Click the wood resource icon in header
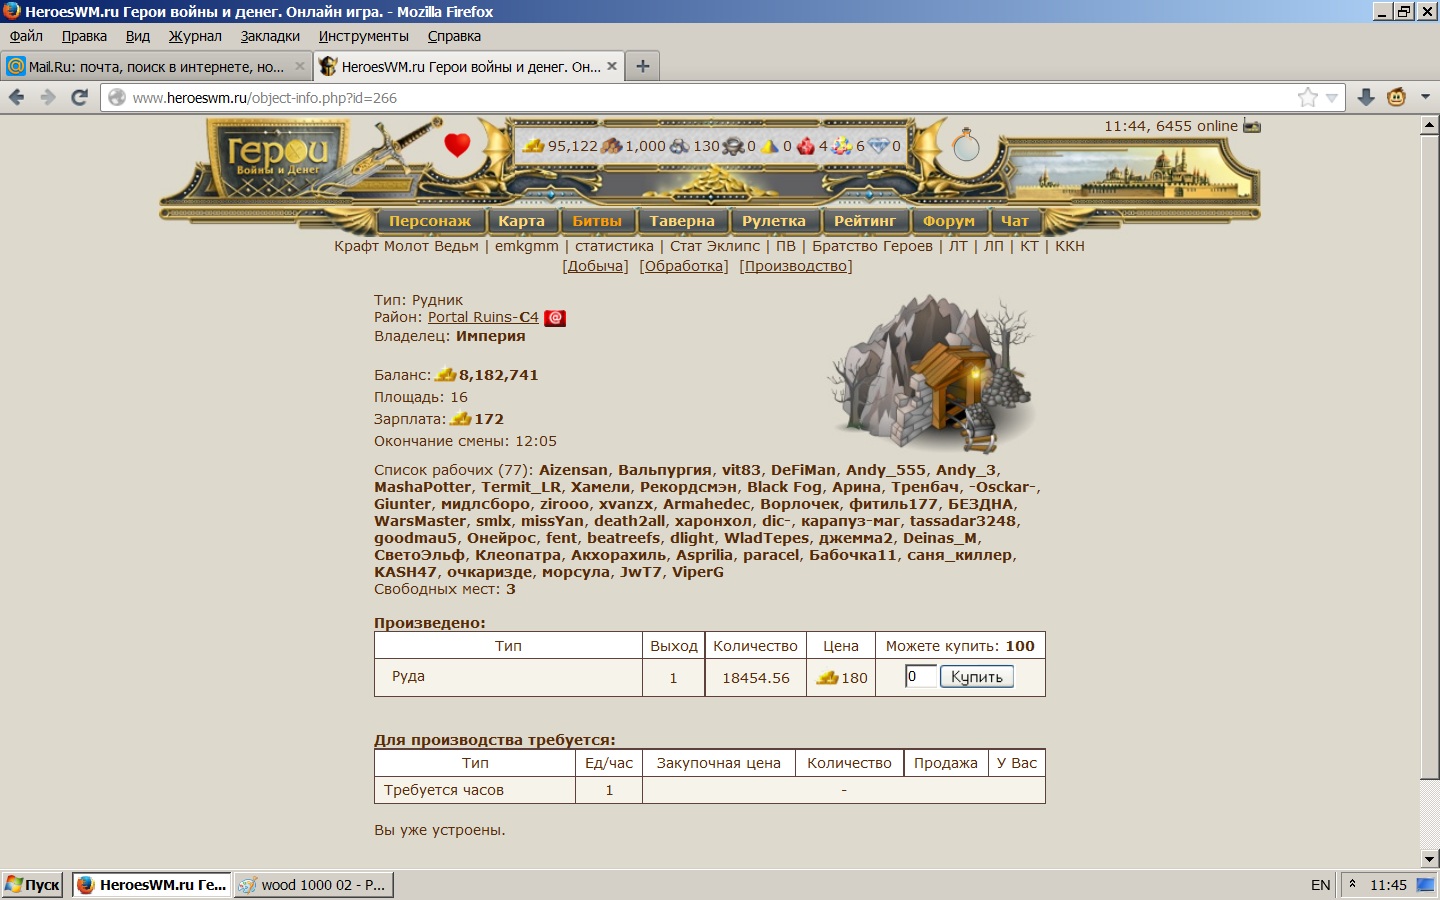The image size is (1440, 900). [x=612, y=146]
